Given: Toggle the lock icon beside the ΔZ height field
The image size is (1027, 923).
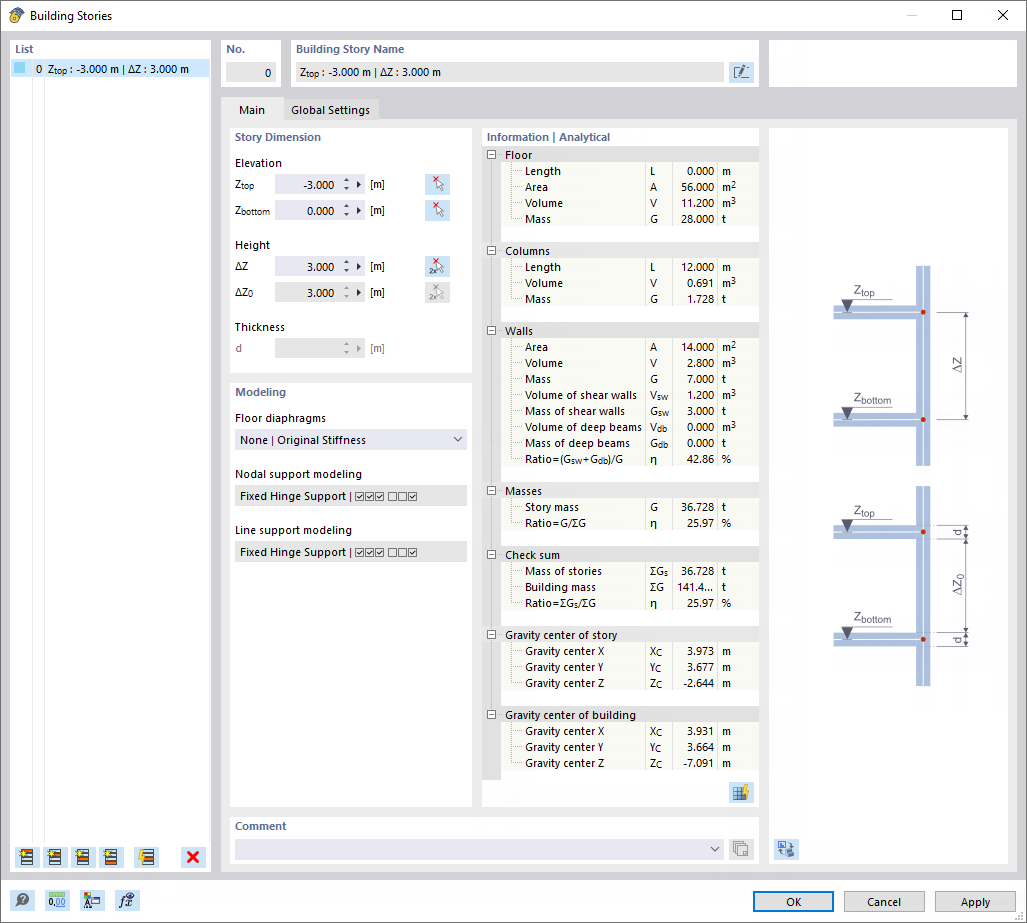Looking at the screenshot, I should click(437, 265).
